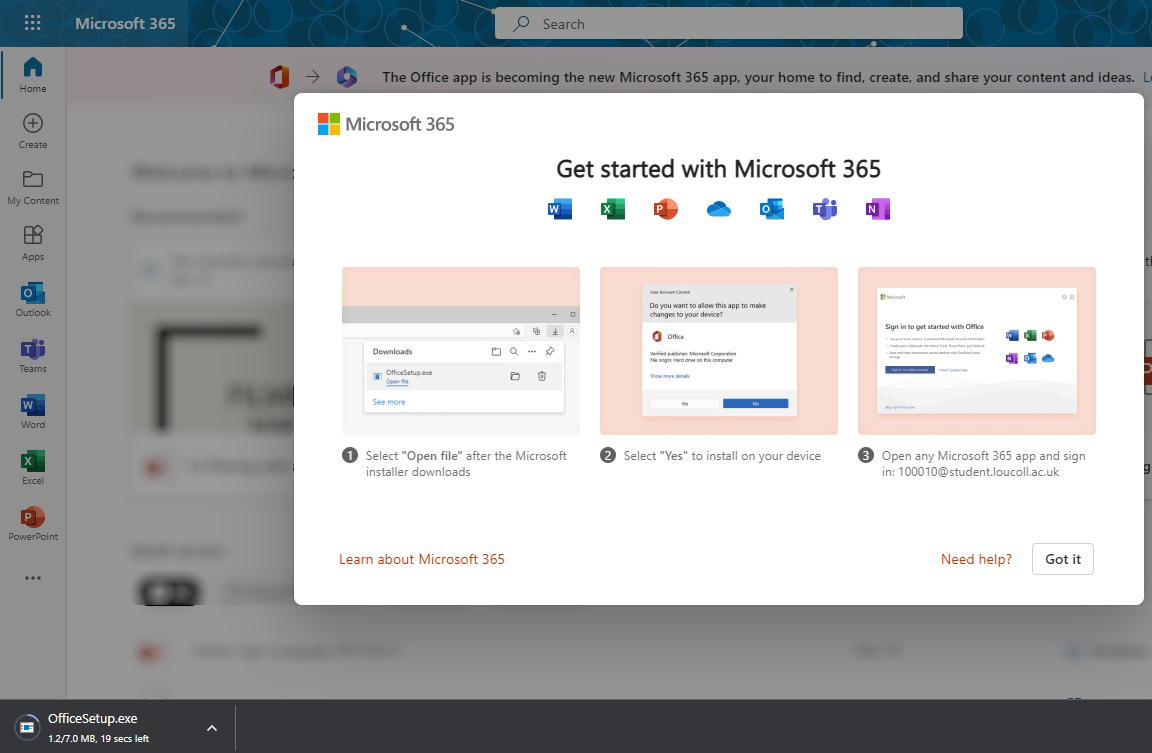1152x753 pixels.
Task: Click the Teams icon in the dialog
Action: (x=824, y=209)
